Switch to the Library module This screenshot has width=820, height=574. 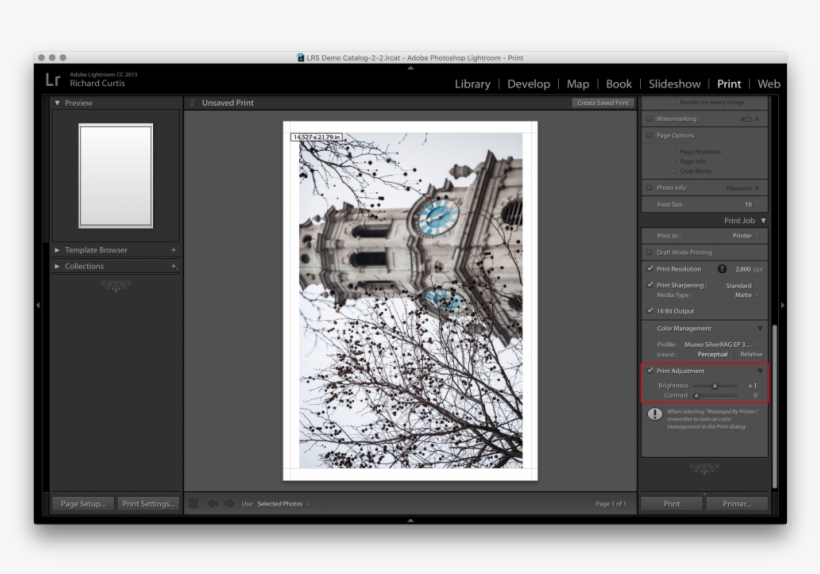point(472,84)
